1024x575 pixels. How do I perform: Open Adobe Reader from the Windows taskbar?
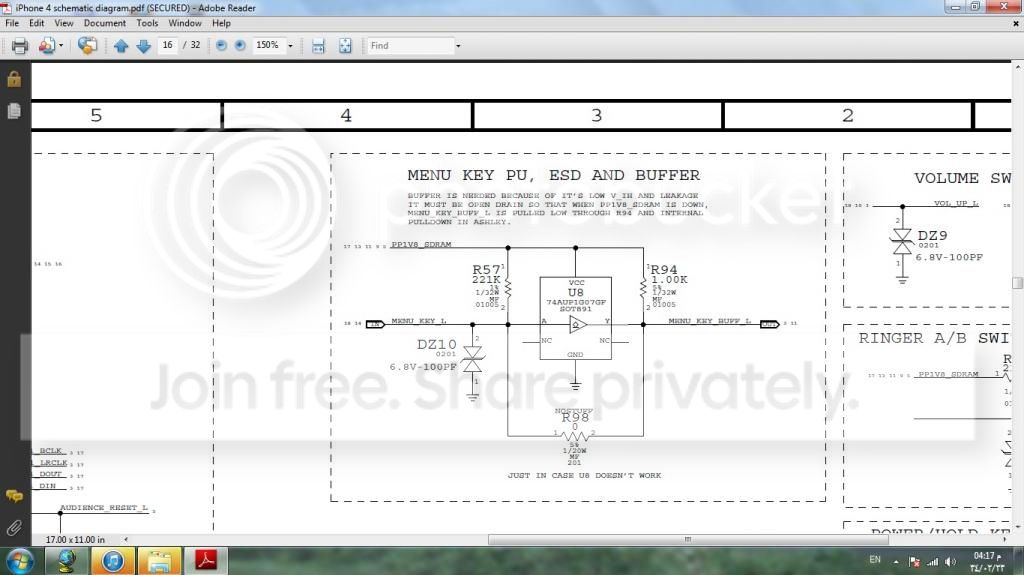pyautogui.click(x=206, y=560)
